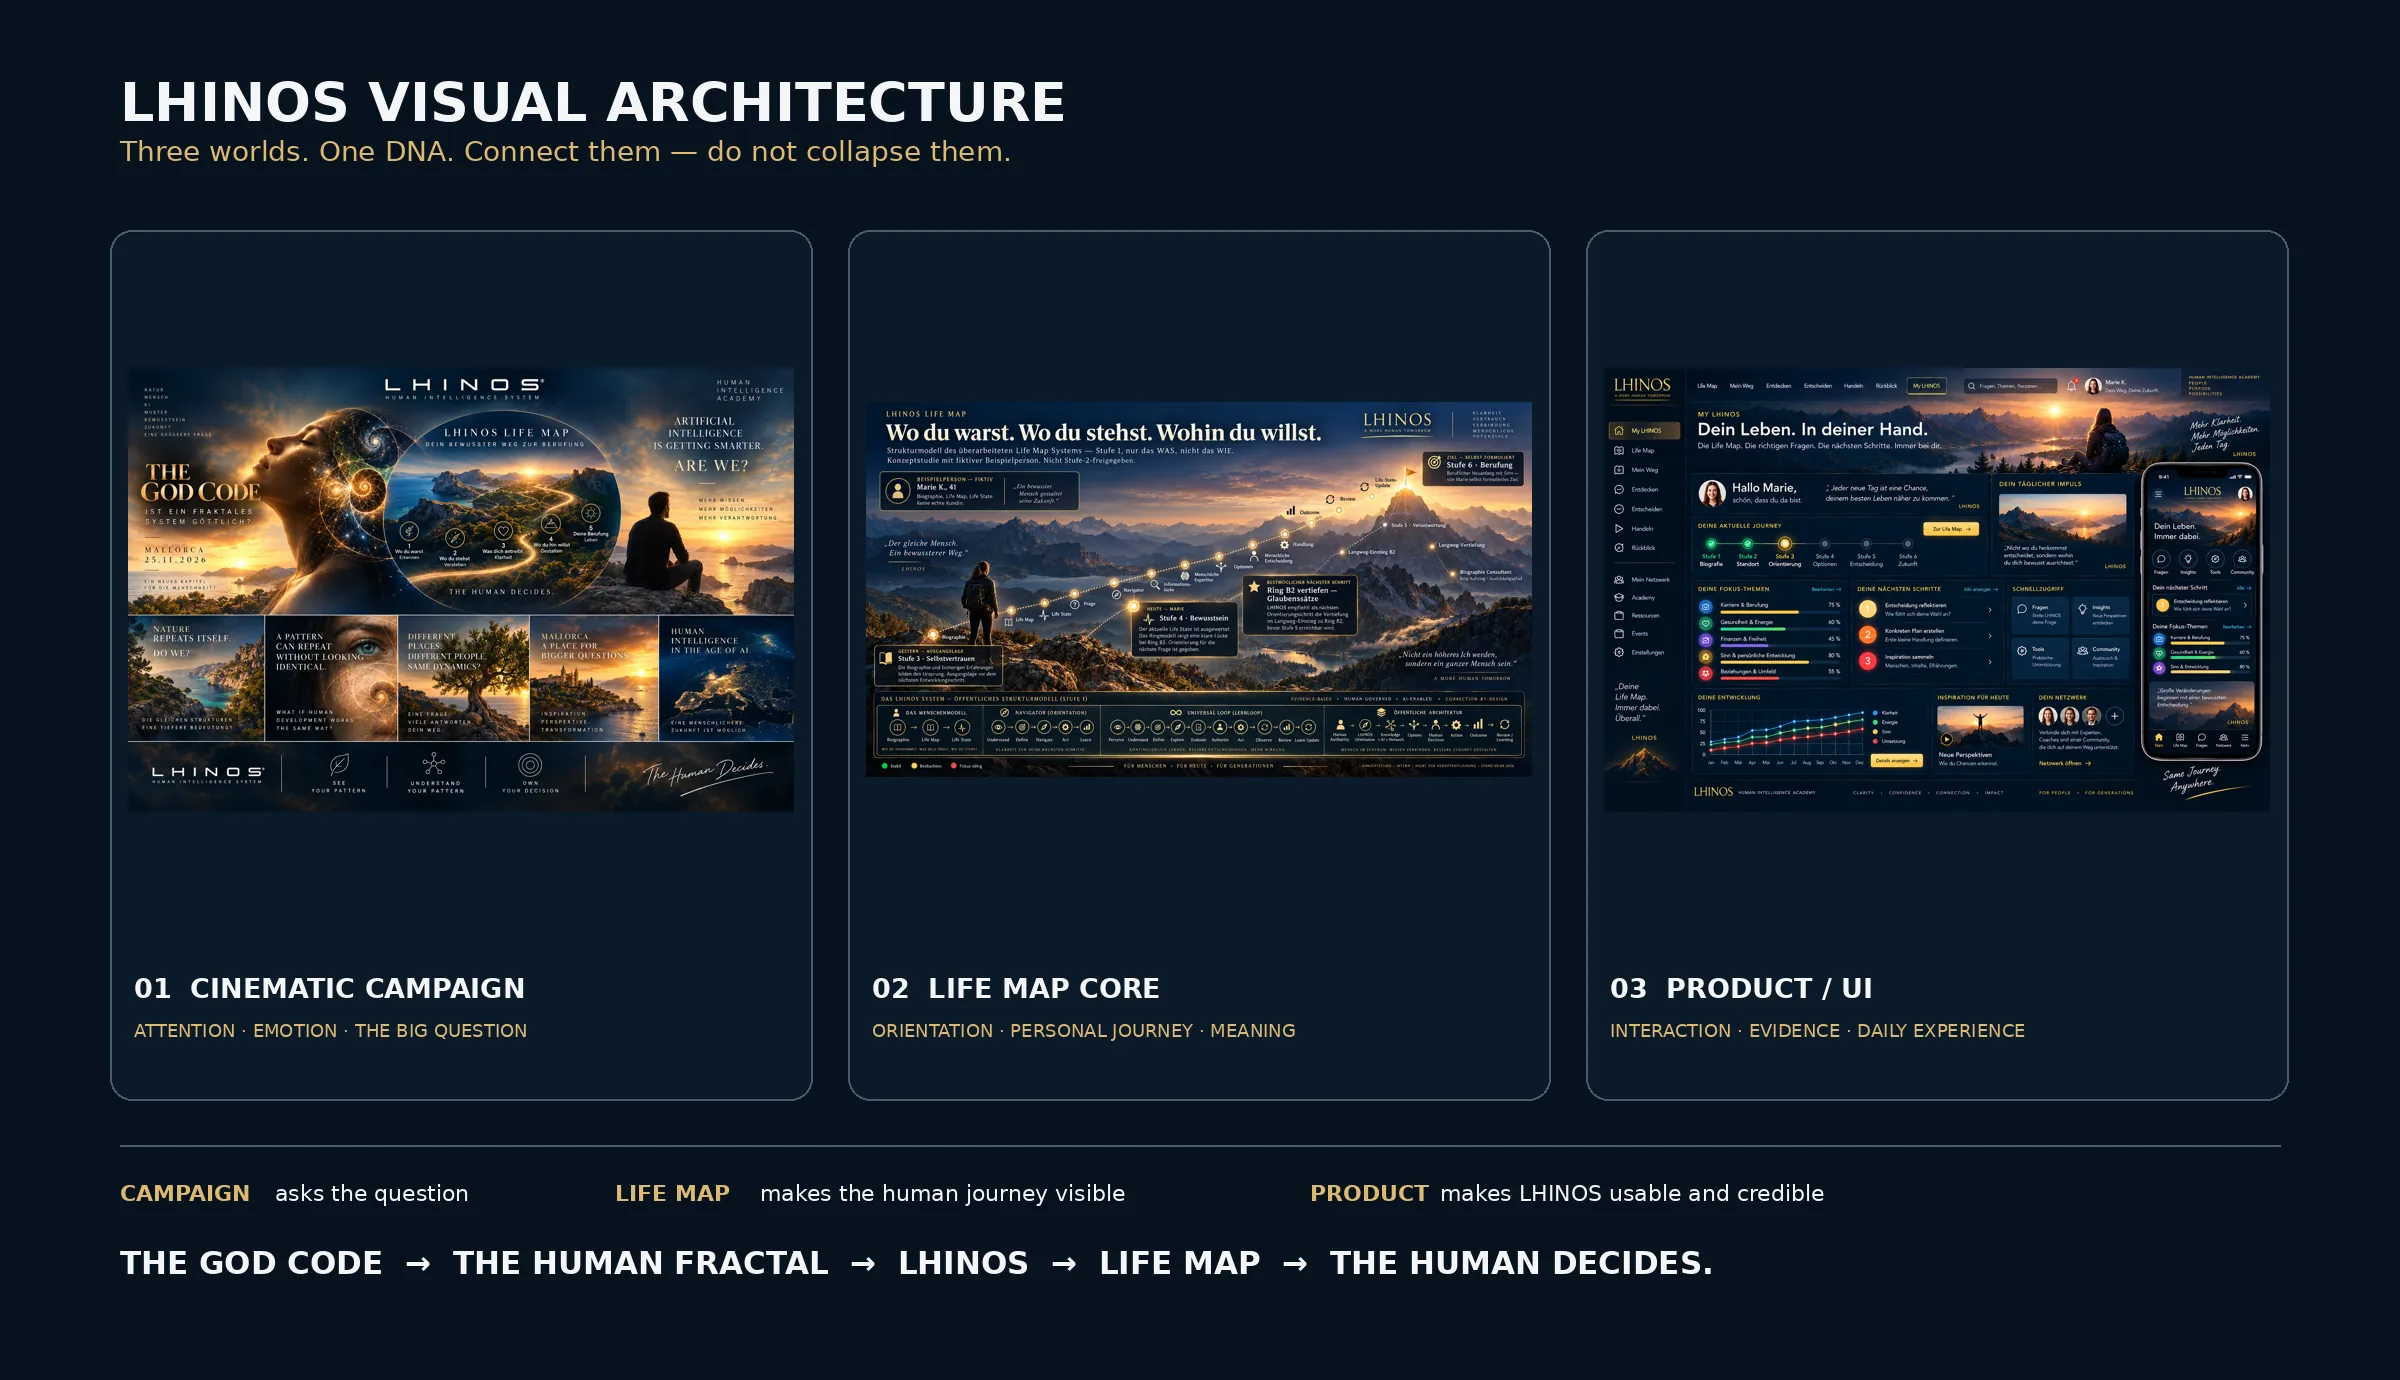Open the Ring B2 vertiefen recommendation card

(1299, 606)
